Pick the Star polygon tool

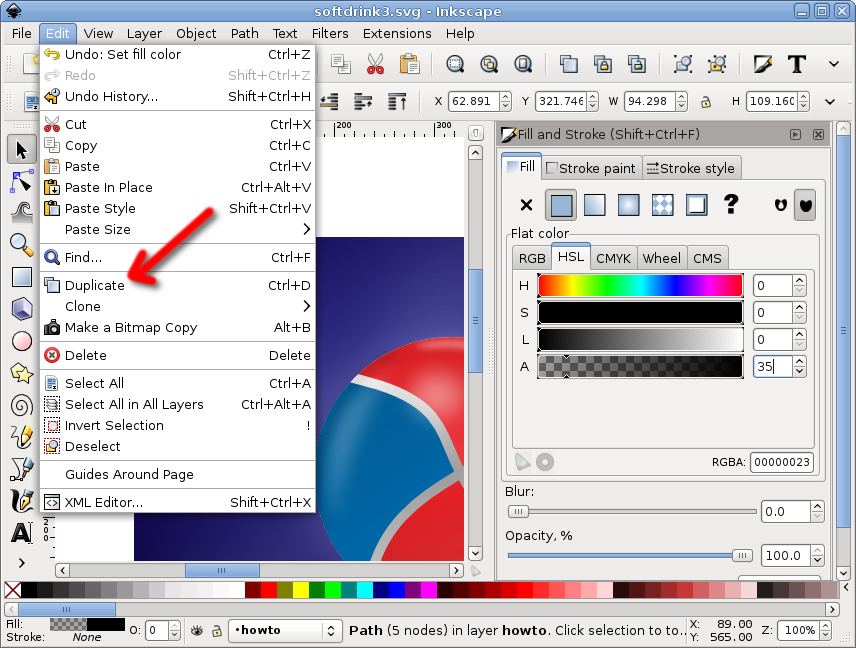(x=22, y=373)
